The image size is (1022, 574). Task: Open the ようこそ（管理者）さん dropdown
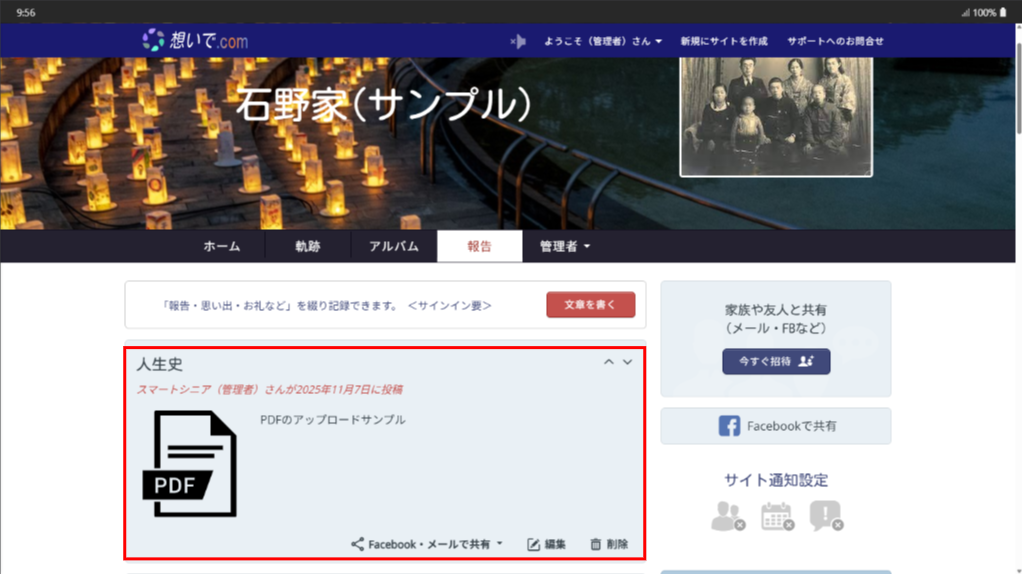point(602,41)
